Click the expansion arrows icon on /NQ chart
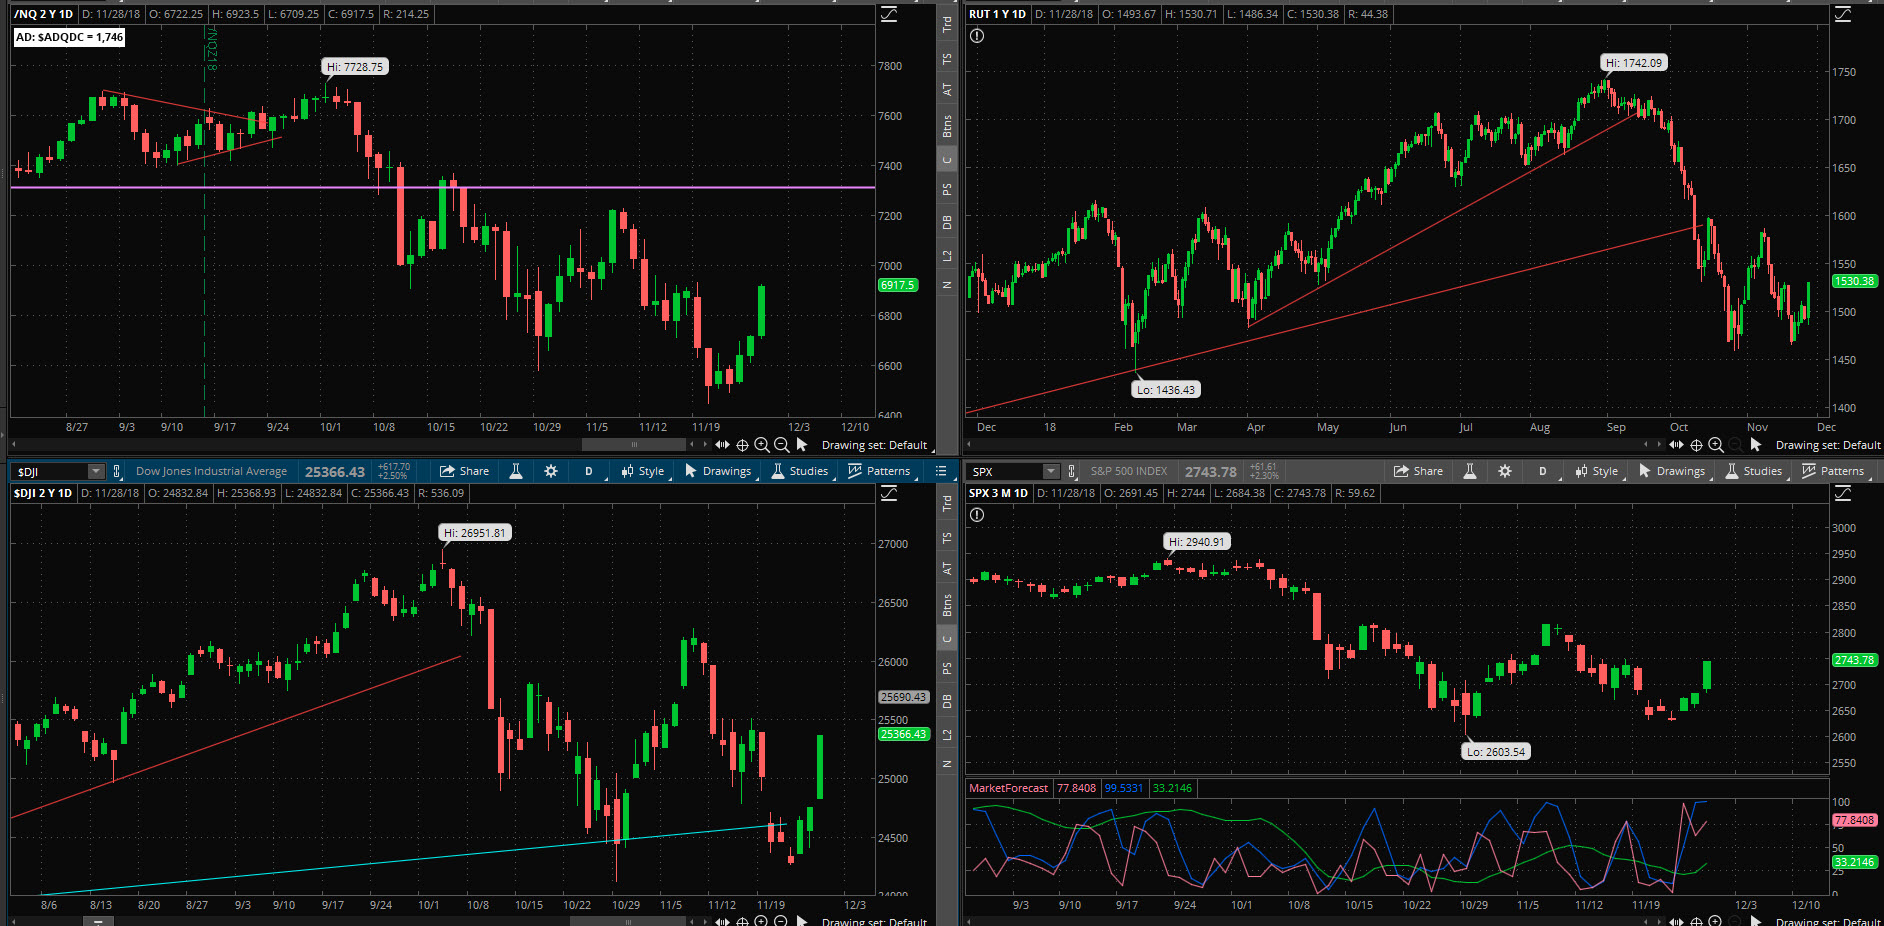 (722, 445)
